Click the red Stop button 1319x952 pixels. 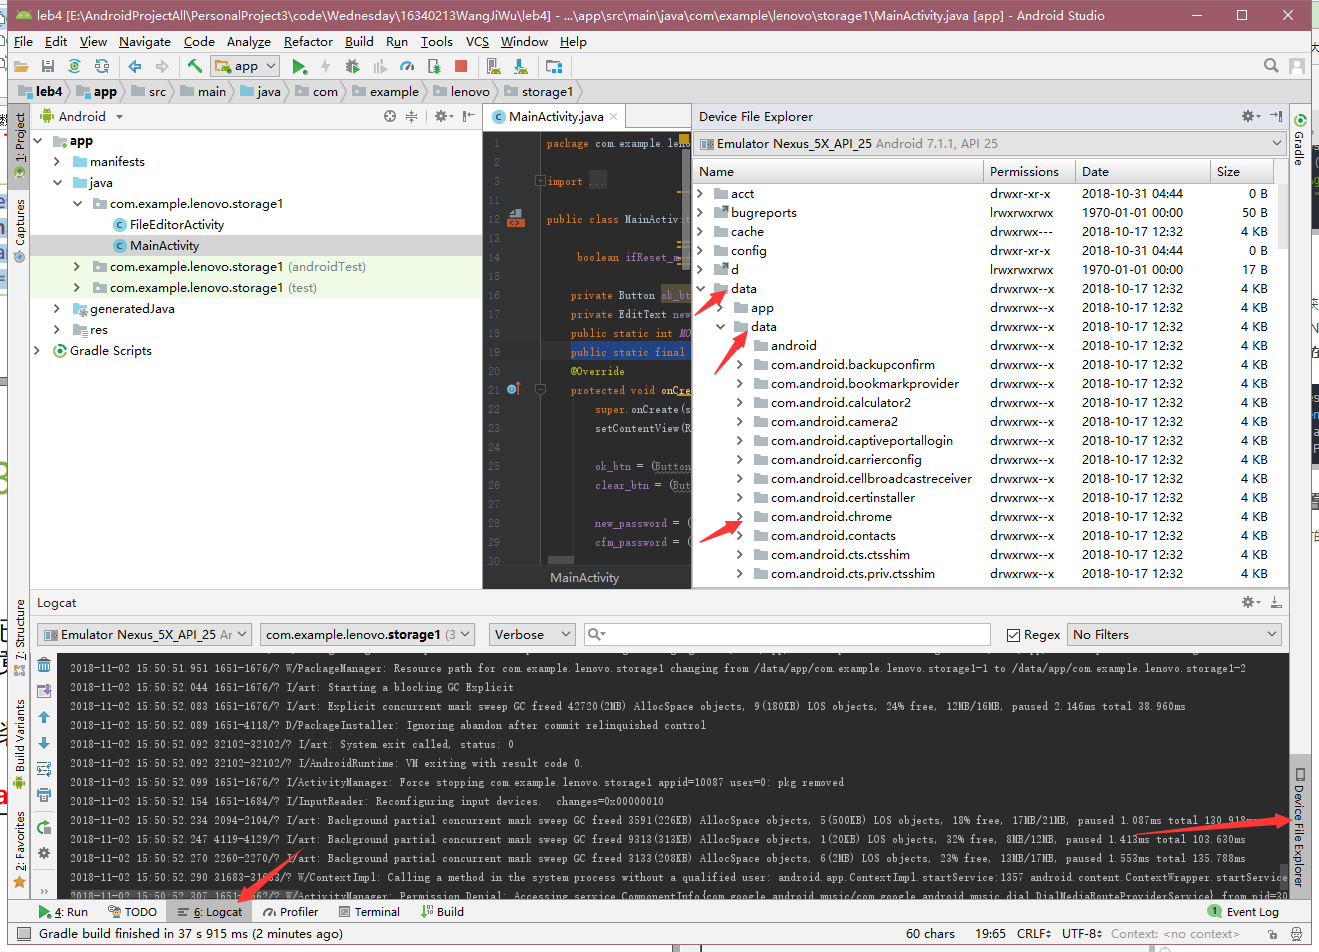(461, 66)
